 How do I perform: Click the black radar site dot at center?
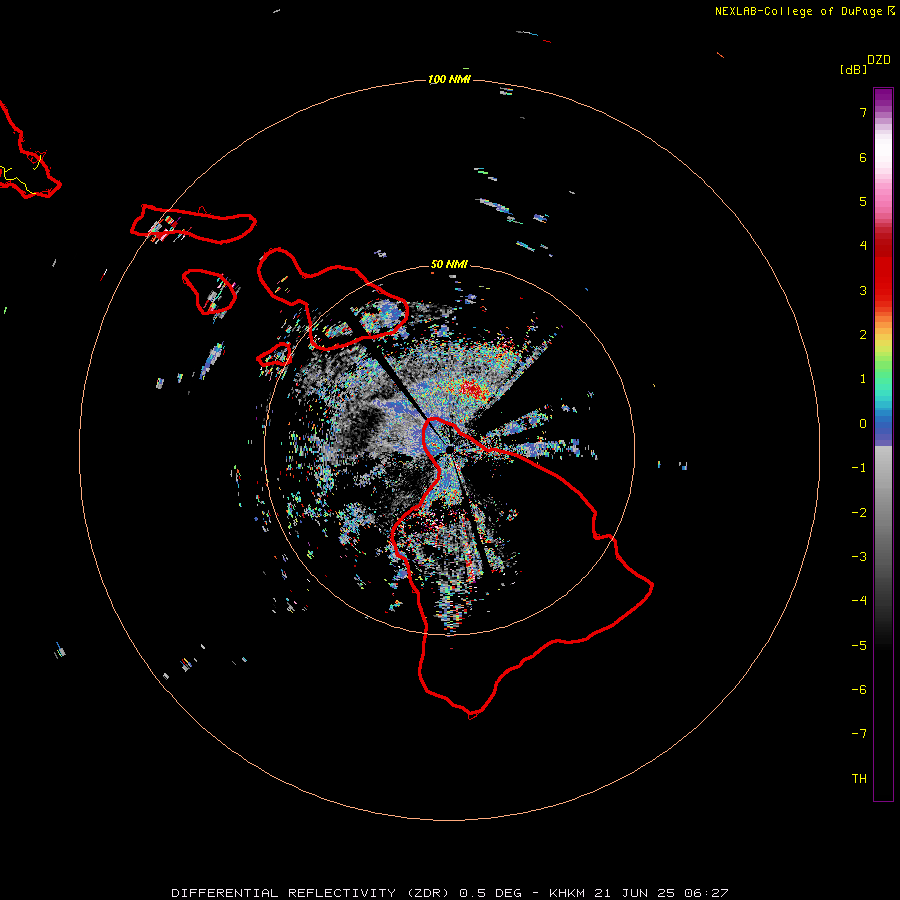(x=449, y=449)
